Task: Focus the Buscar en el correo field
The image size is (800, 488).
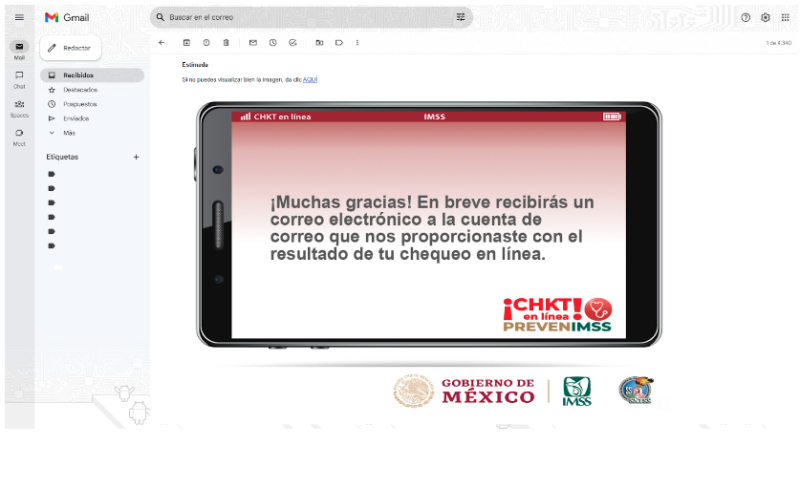Action: tap(311, 17)
